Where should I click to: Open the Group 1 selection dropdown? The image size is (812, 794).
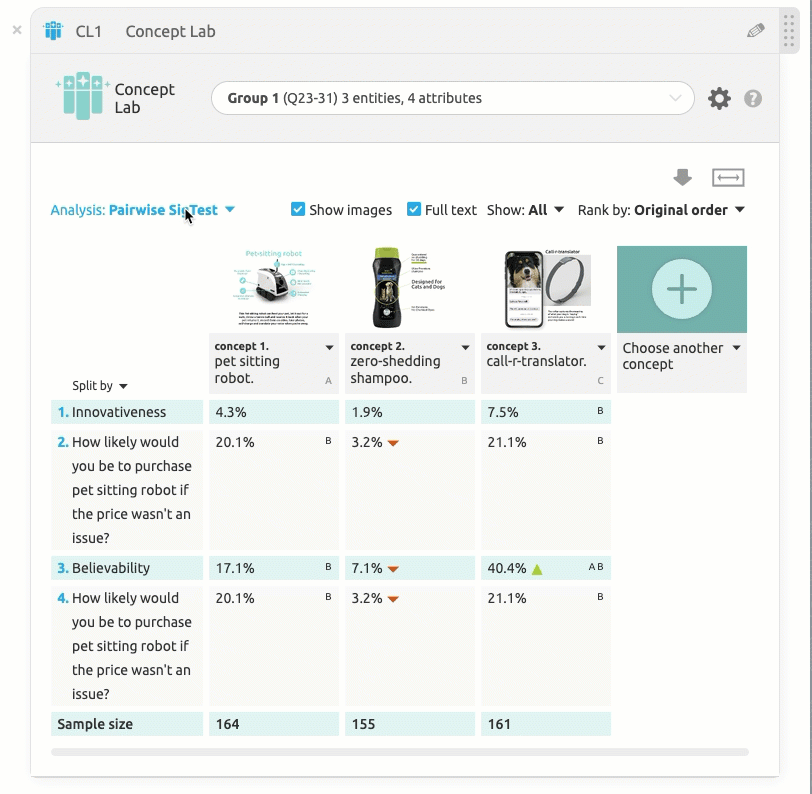[x=452, y=99]
